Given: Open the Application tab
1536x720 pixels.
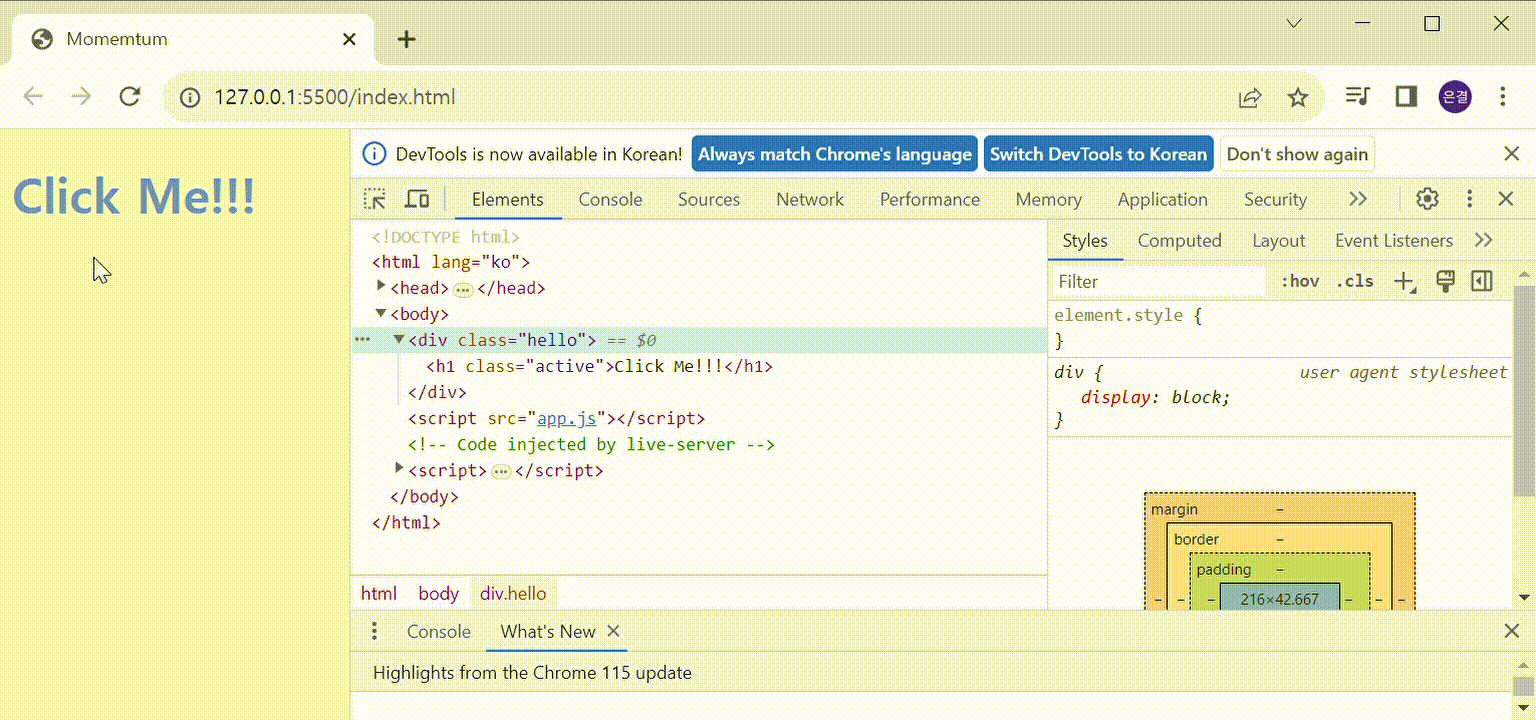Looking at the screenshot, I should [1163, 199].
